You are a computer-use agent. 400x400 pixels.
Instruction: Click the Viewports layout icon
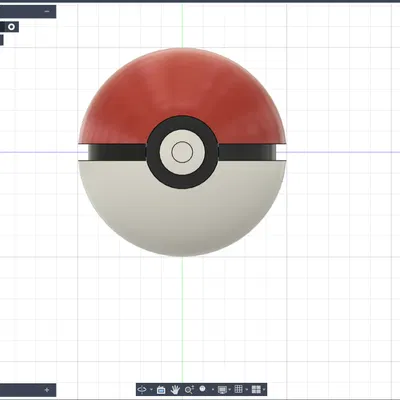pos(256,389)
